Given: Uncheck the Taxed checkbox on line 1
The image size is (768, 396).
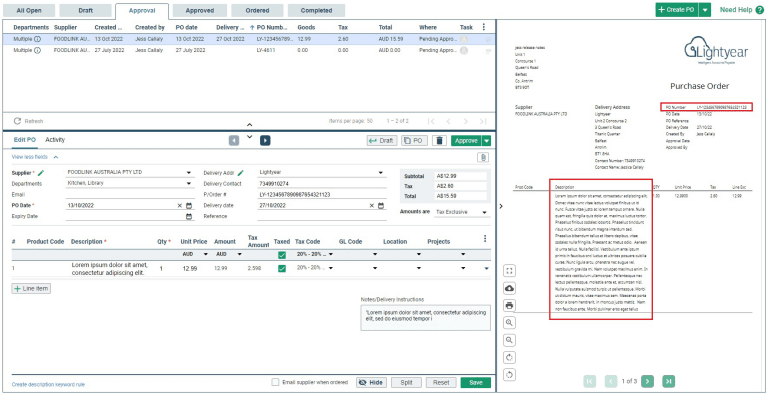Looking at the screenshot, I should coord(282,268).
